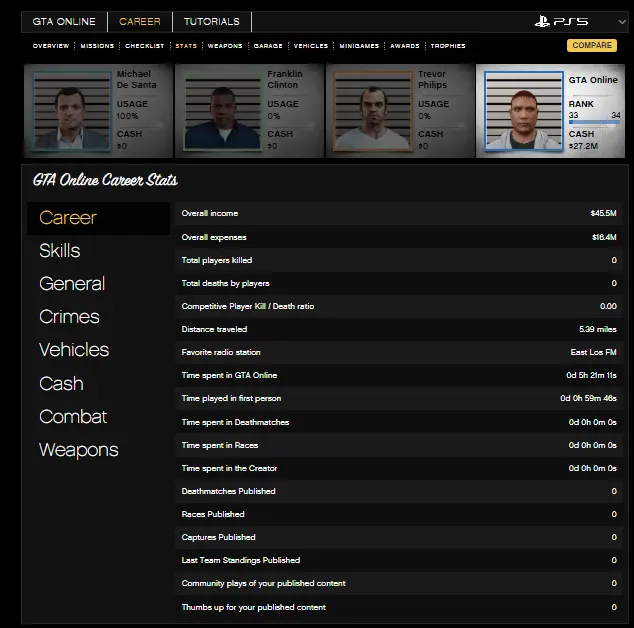Open the TUTORIALS top tab
Viewport: 634px width, 628px height.
coord(211,21)
